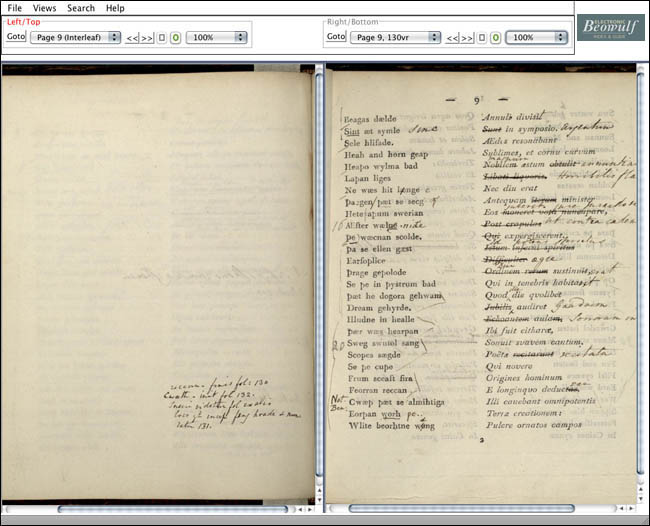This screenshot has width=650, height=526.
Task: Click the Left/Top panel label
Action: (24, 22)
